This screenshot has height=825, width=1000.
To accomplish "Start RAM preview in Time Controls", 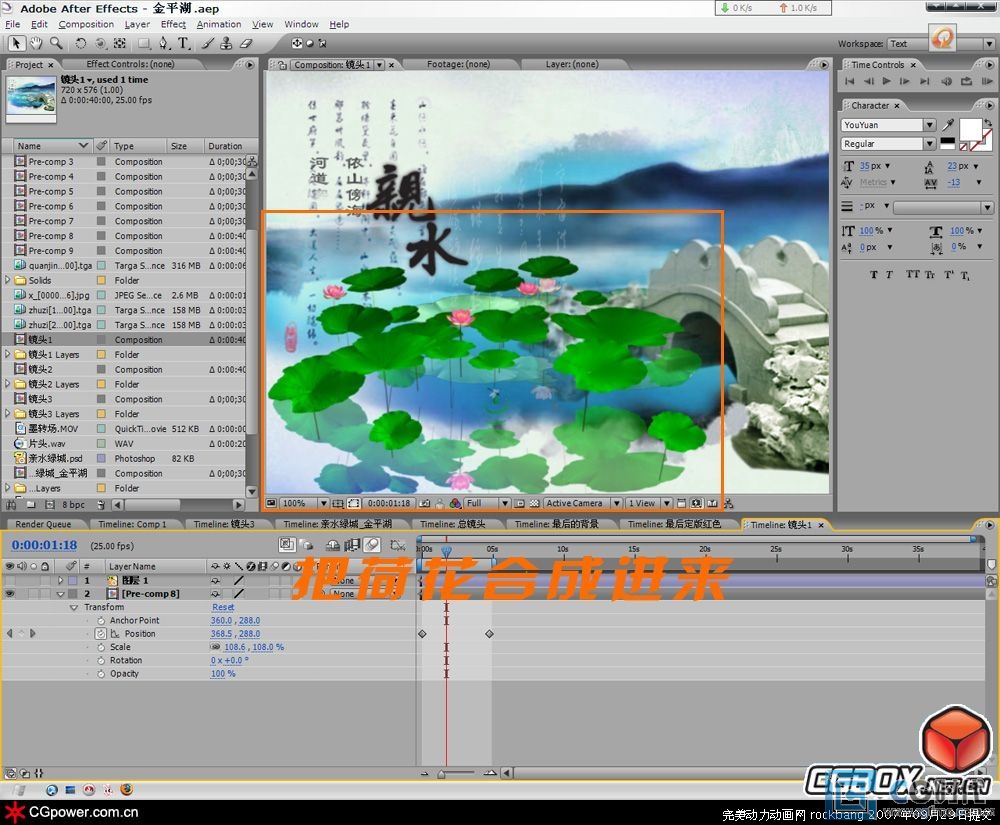I will 986,81.
